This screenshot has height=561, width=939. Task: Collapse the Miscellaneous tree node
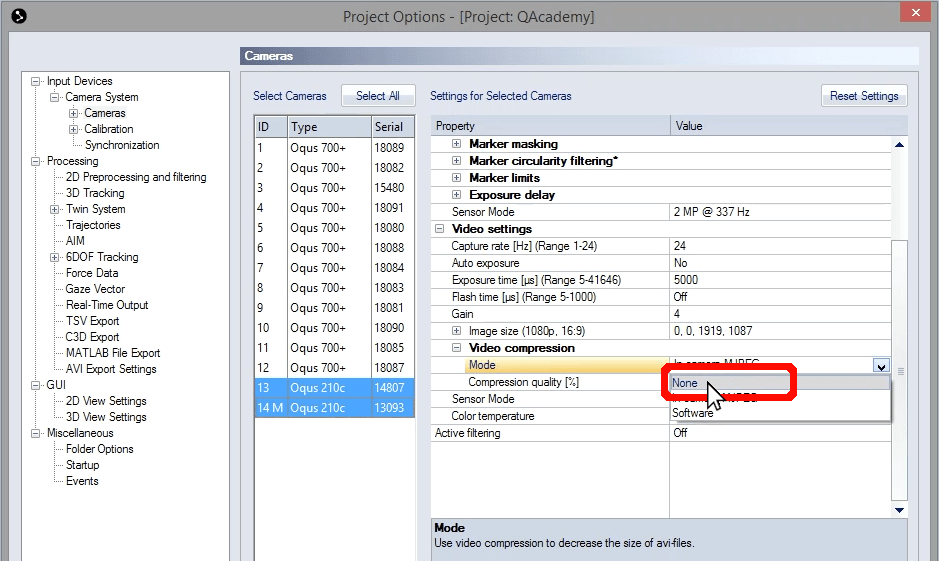pos(36,433)
